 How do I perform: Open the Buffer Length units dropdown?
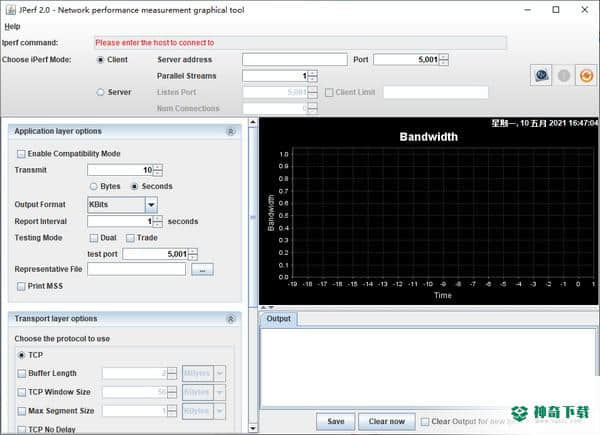pos(220,373)
